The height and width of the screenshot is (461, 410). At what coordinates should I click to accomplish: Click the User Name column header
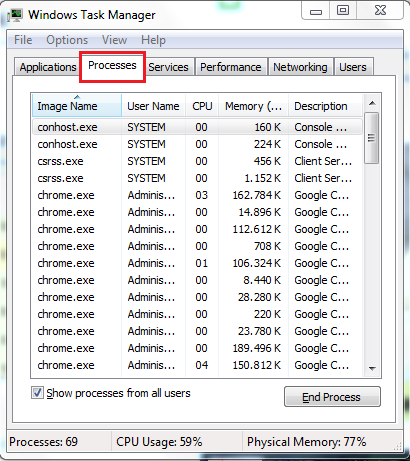153,106
